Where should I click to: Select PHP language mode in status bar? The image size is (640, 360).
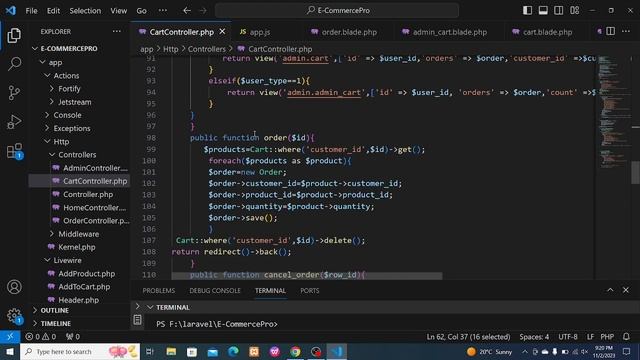[x=607, y=337]
